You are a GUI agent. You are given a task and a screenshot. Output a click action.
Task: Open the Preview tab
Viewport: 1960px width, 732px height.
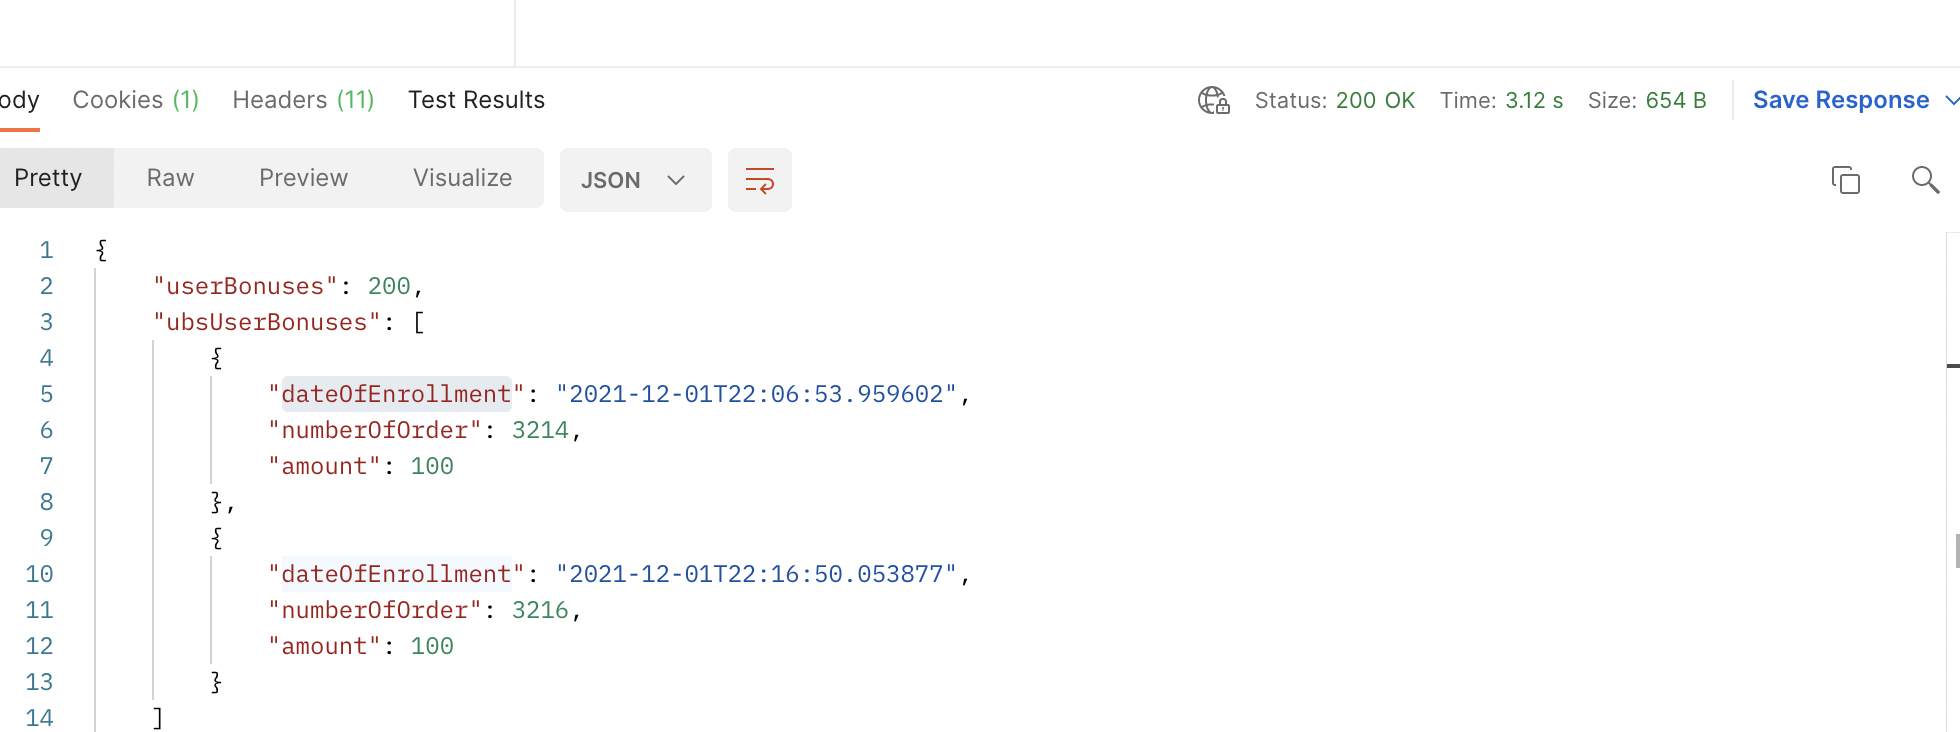(x=303, y=178)
